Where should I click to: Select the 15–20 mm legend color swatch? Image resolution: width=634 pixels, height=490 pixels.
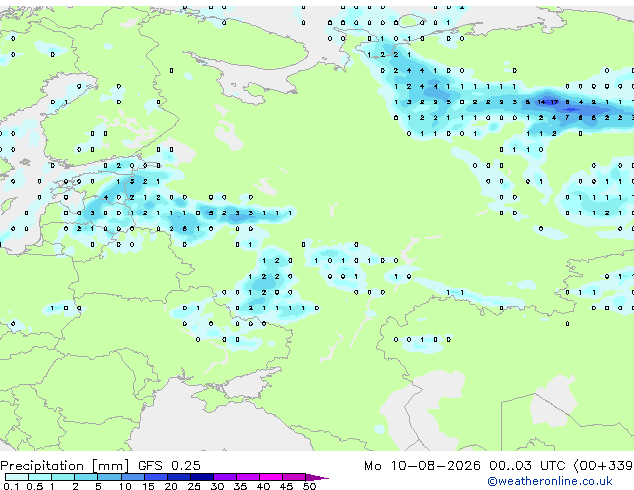click(155, 477)
